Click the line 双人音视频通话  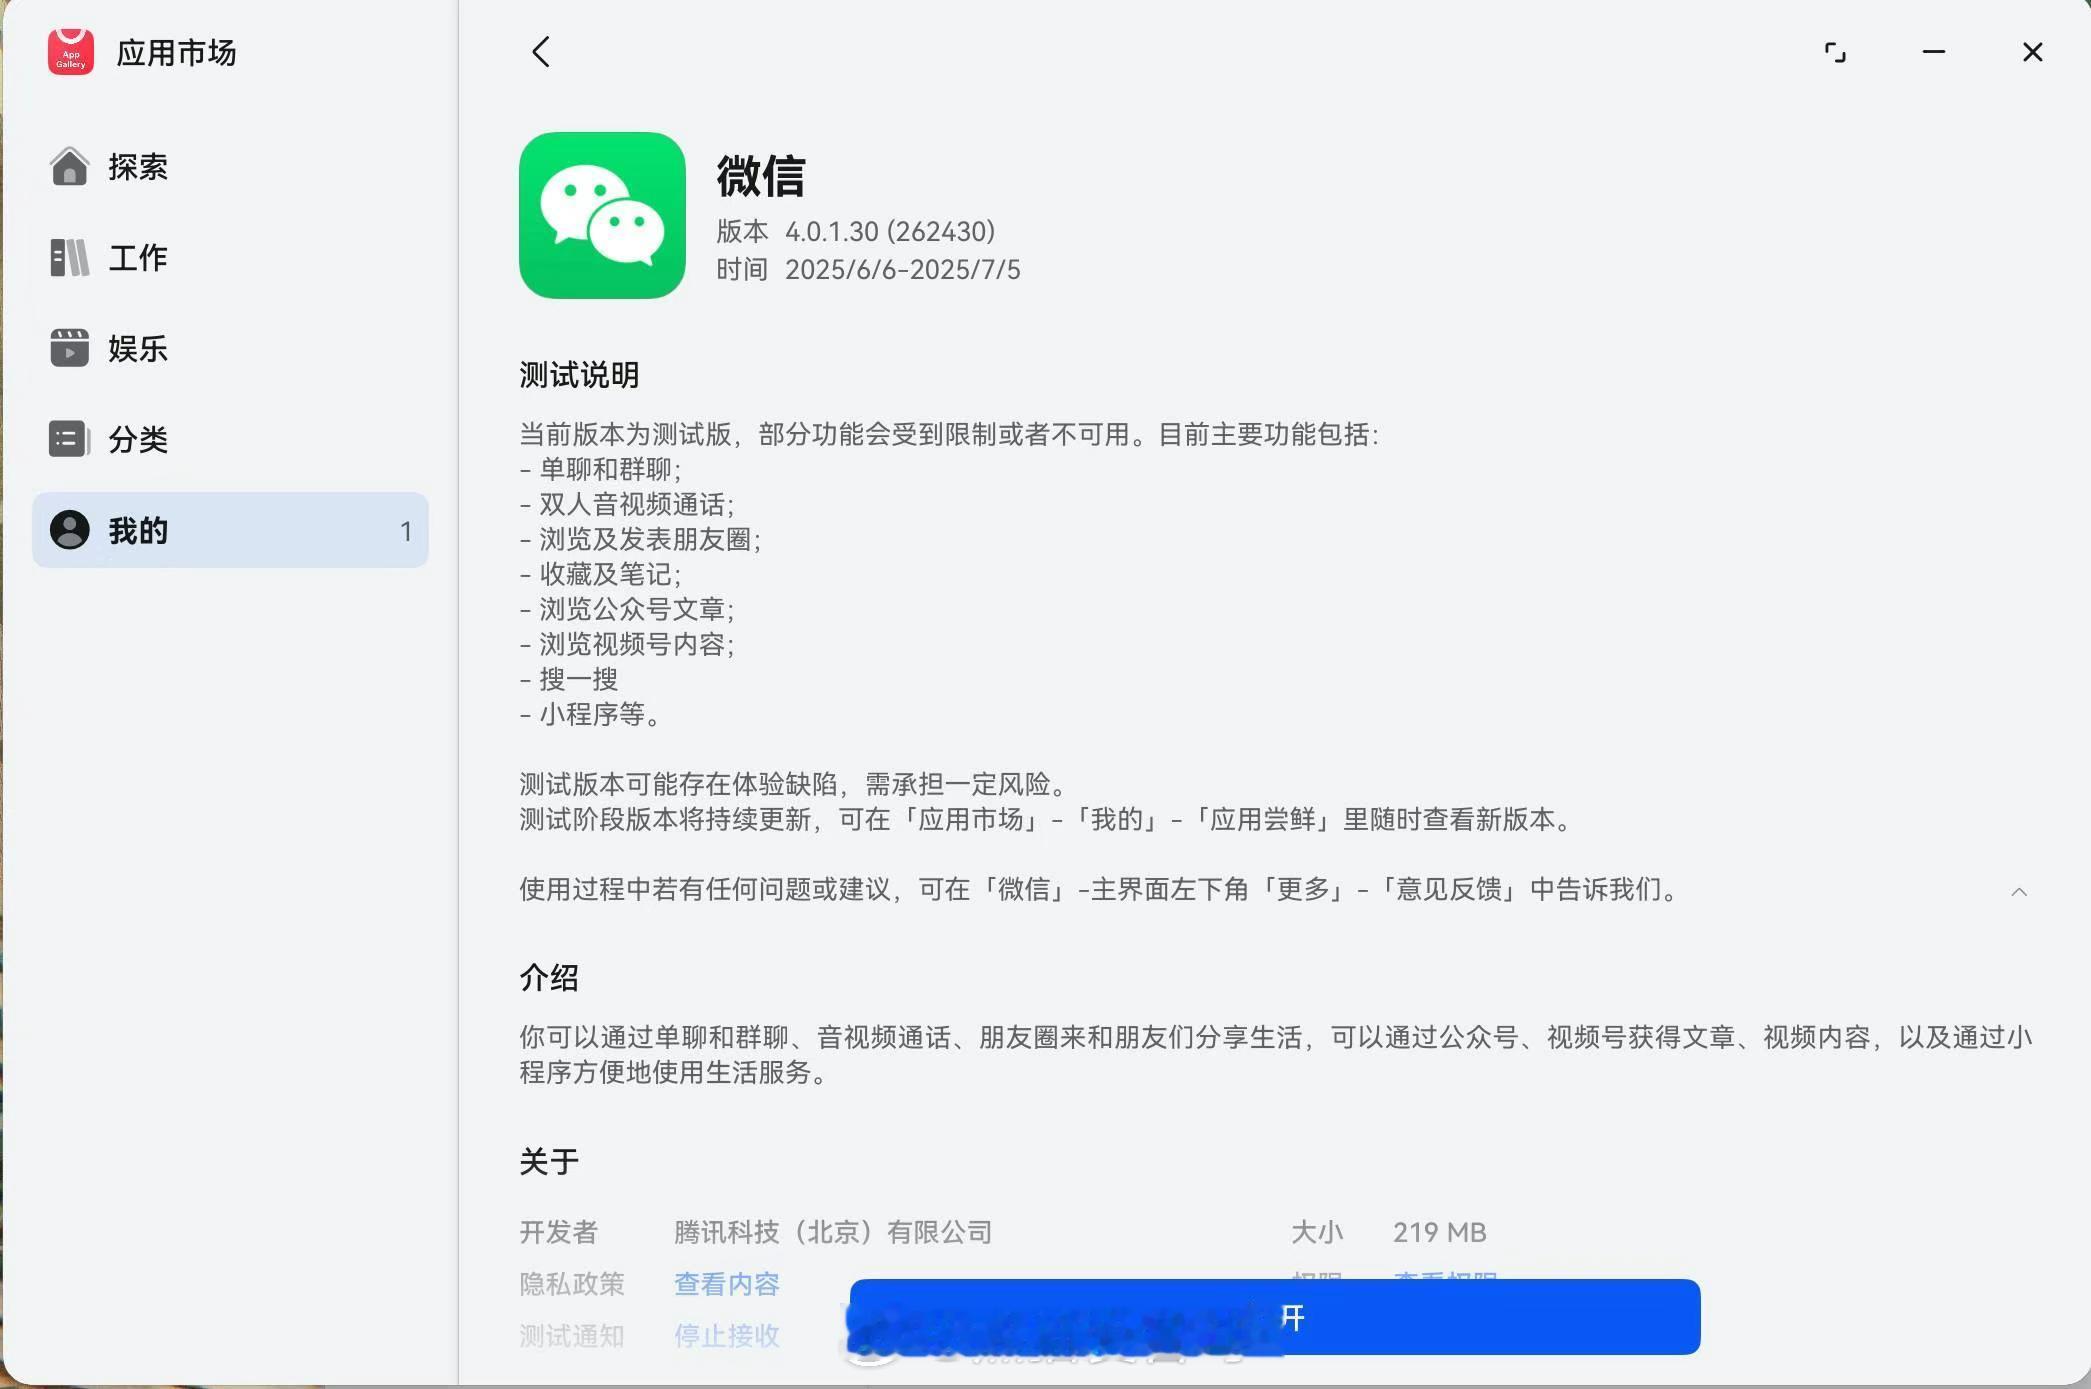(x=627, y=504)
